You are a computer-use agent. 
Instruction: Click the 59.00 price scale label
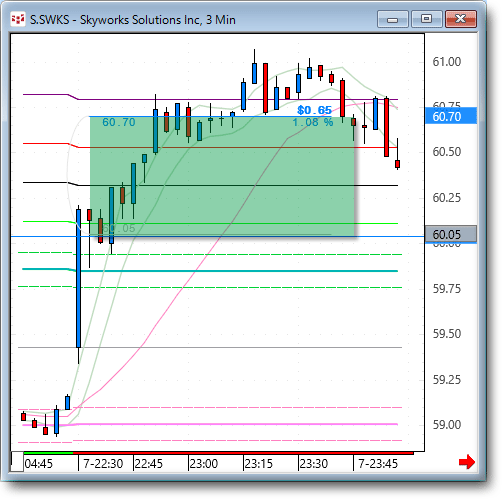pyautogui.click(x=447, y=425)
